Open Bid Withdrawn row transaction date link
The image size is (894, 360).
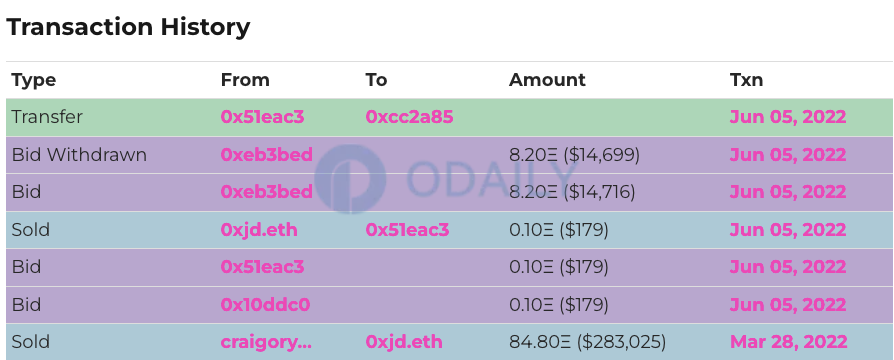coord(788,155)
